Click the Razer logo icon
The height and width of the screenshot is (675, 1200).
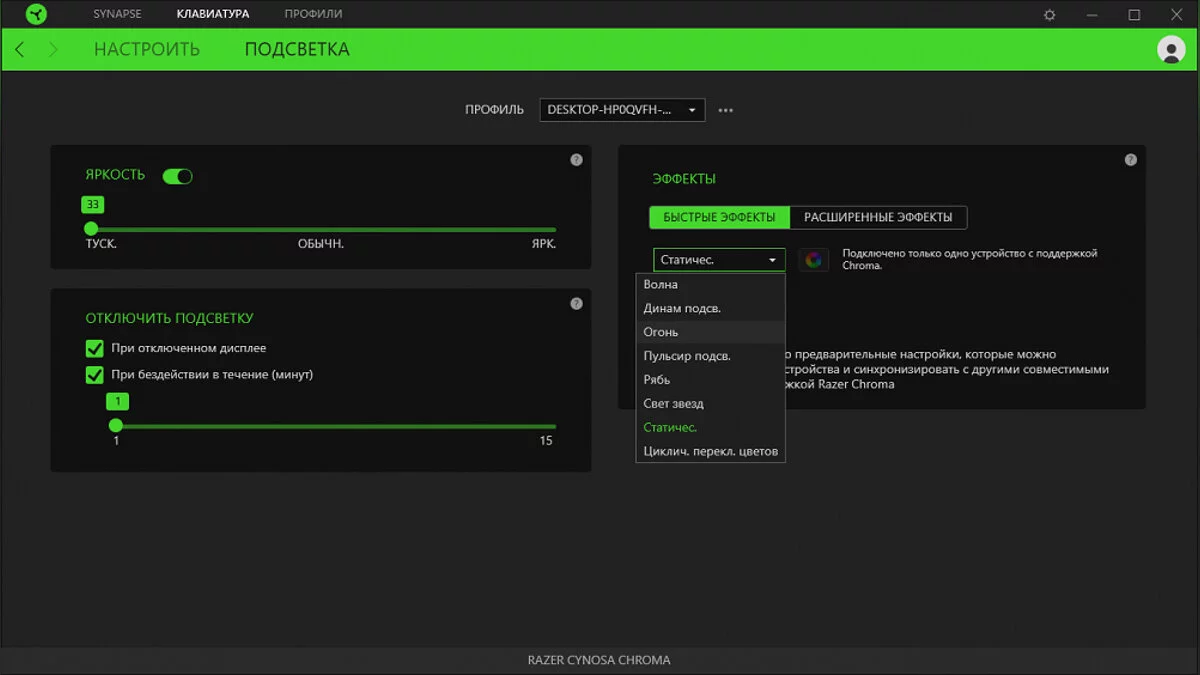click(x=35, y=14)
